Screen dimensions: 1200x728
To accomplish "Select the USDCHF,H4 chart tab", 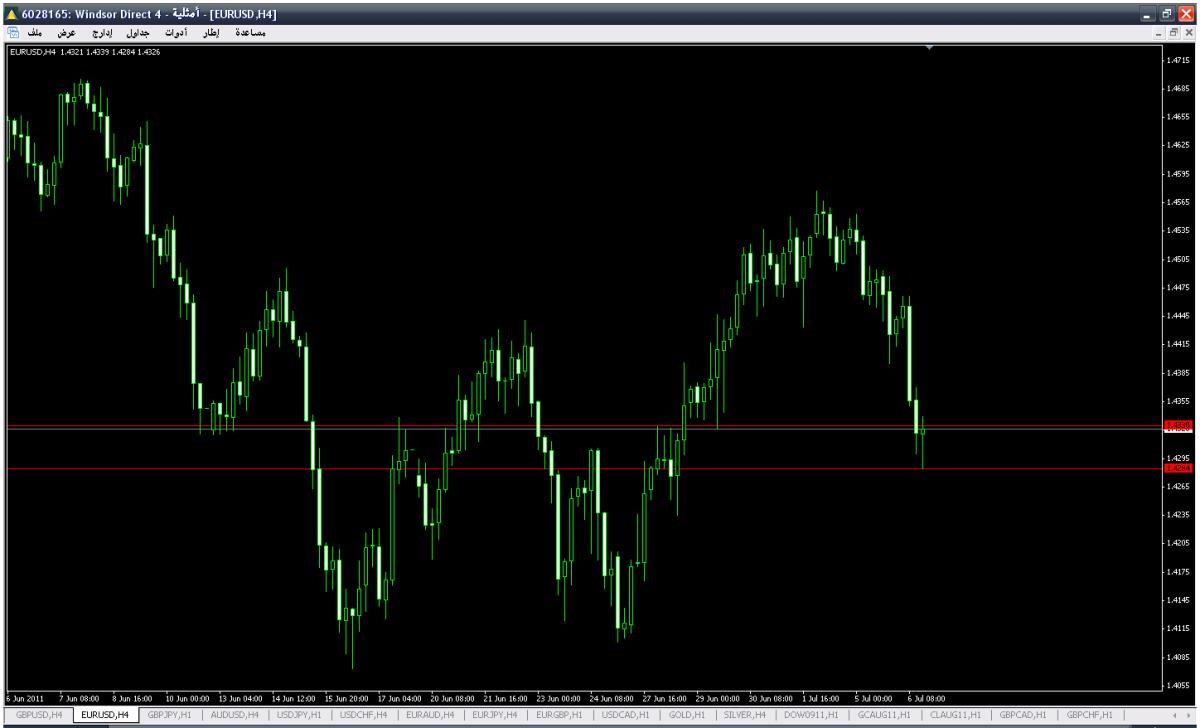I will pyautogui.click(x=363, y=715).
